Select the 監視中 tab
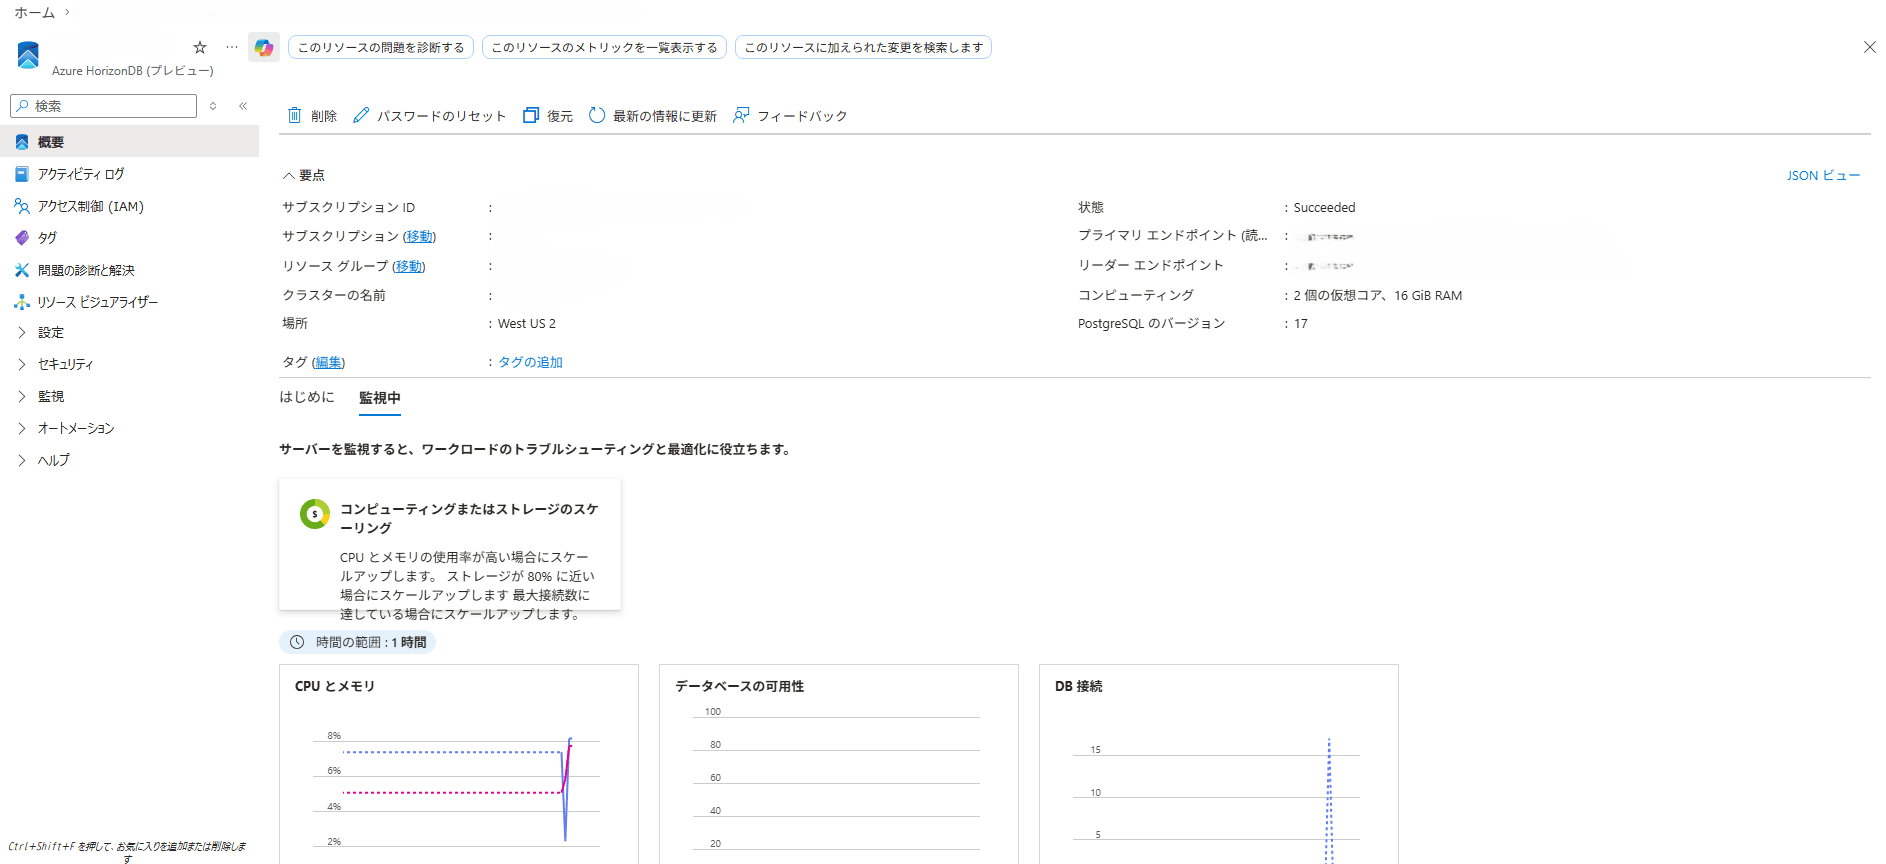 coord(380,398)
